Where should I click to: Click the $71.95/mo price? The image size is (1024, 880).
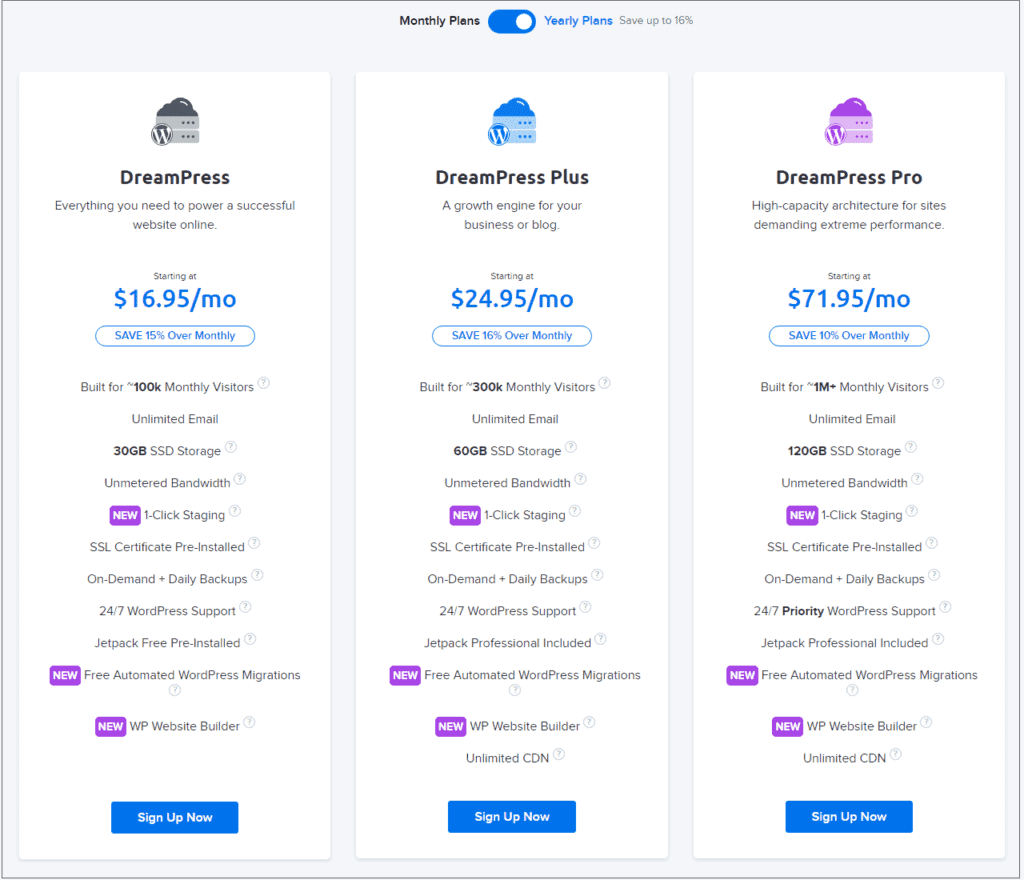click(849, 299)
